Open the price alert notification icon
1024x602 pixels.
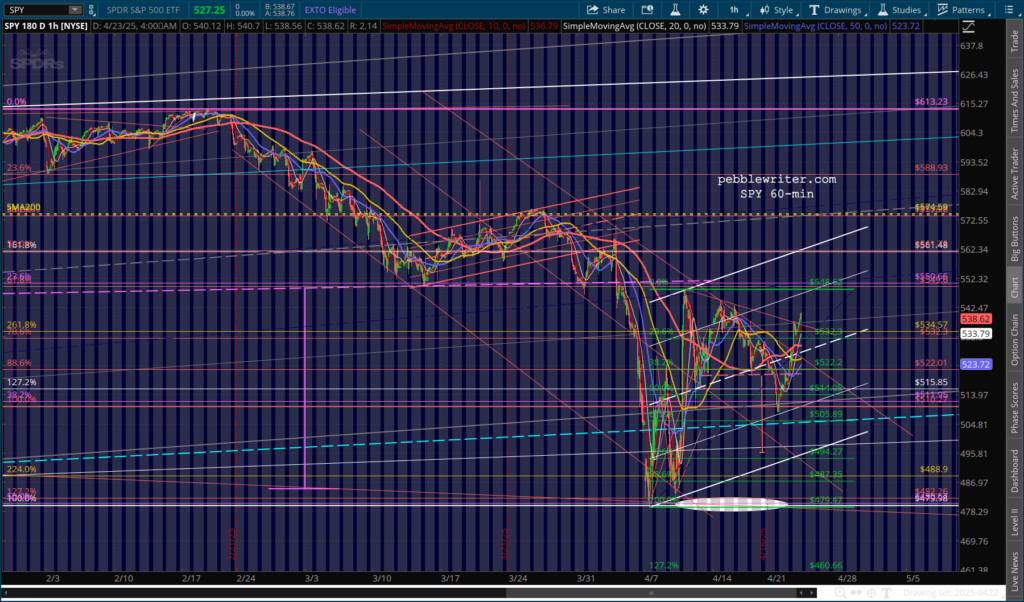click(647, 10)
